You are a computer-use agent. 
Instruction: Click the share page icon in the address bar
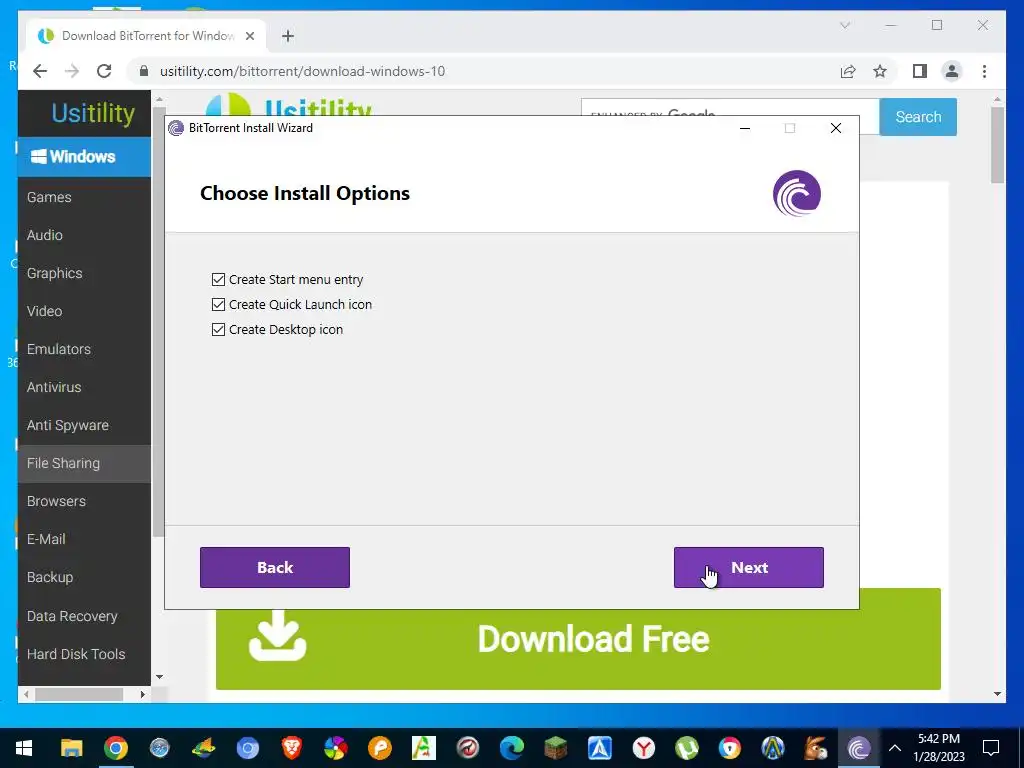(848, 71)
